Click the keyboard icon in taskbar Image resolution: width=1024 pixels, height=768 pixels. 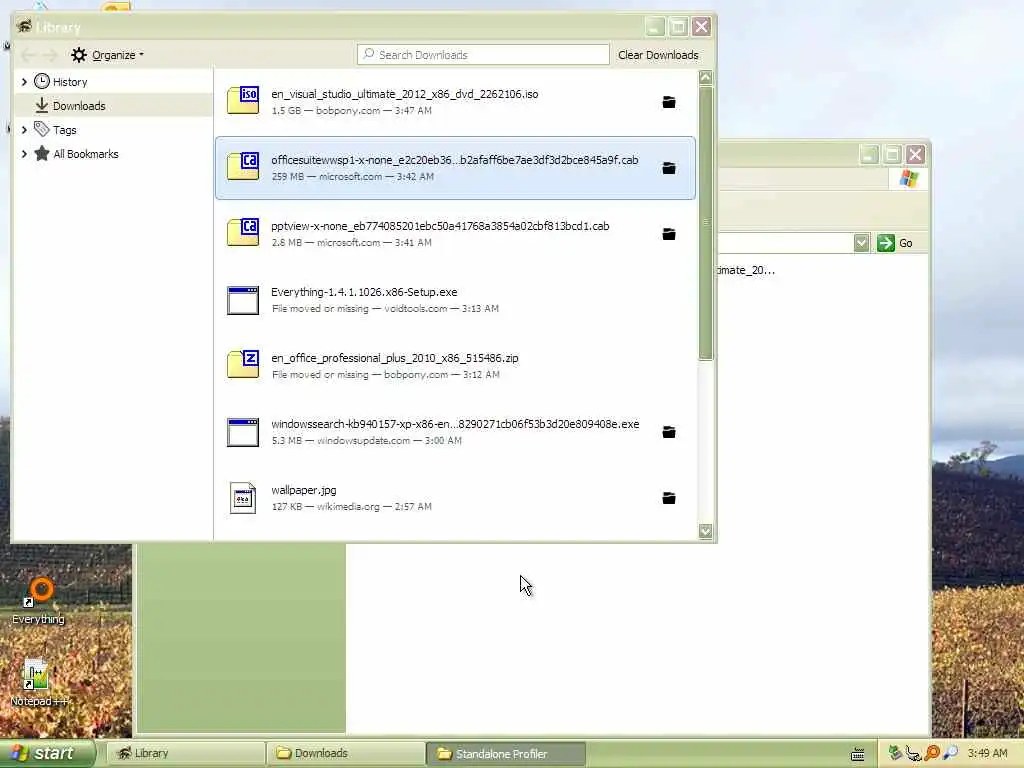pos(857,754)
